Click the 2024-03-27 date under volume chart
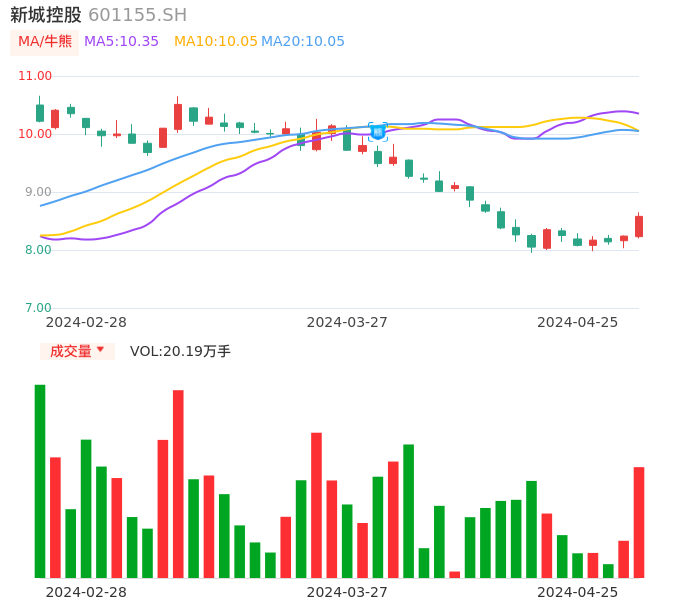 [x=347, y=592]
